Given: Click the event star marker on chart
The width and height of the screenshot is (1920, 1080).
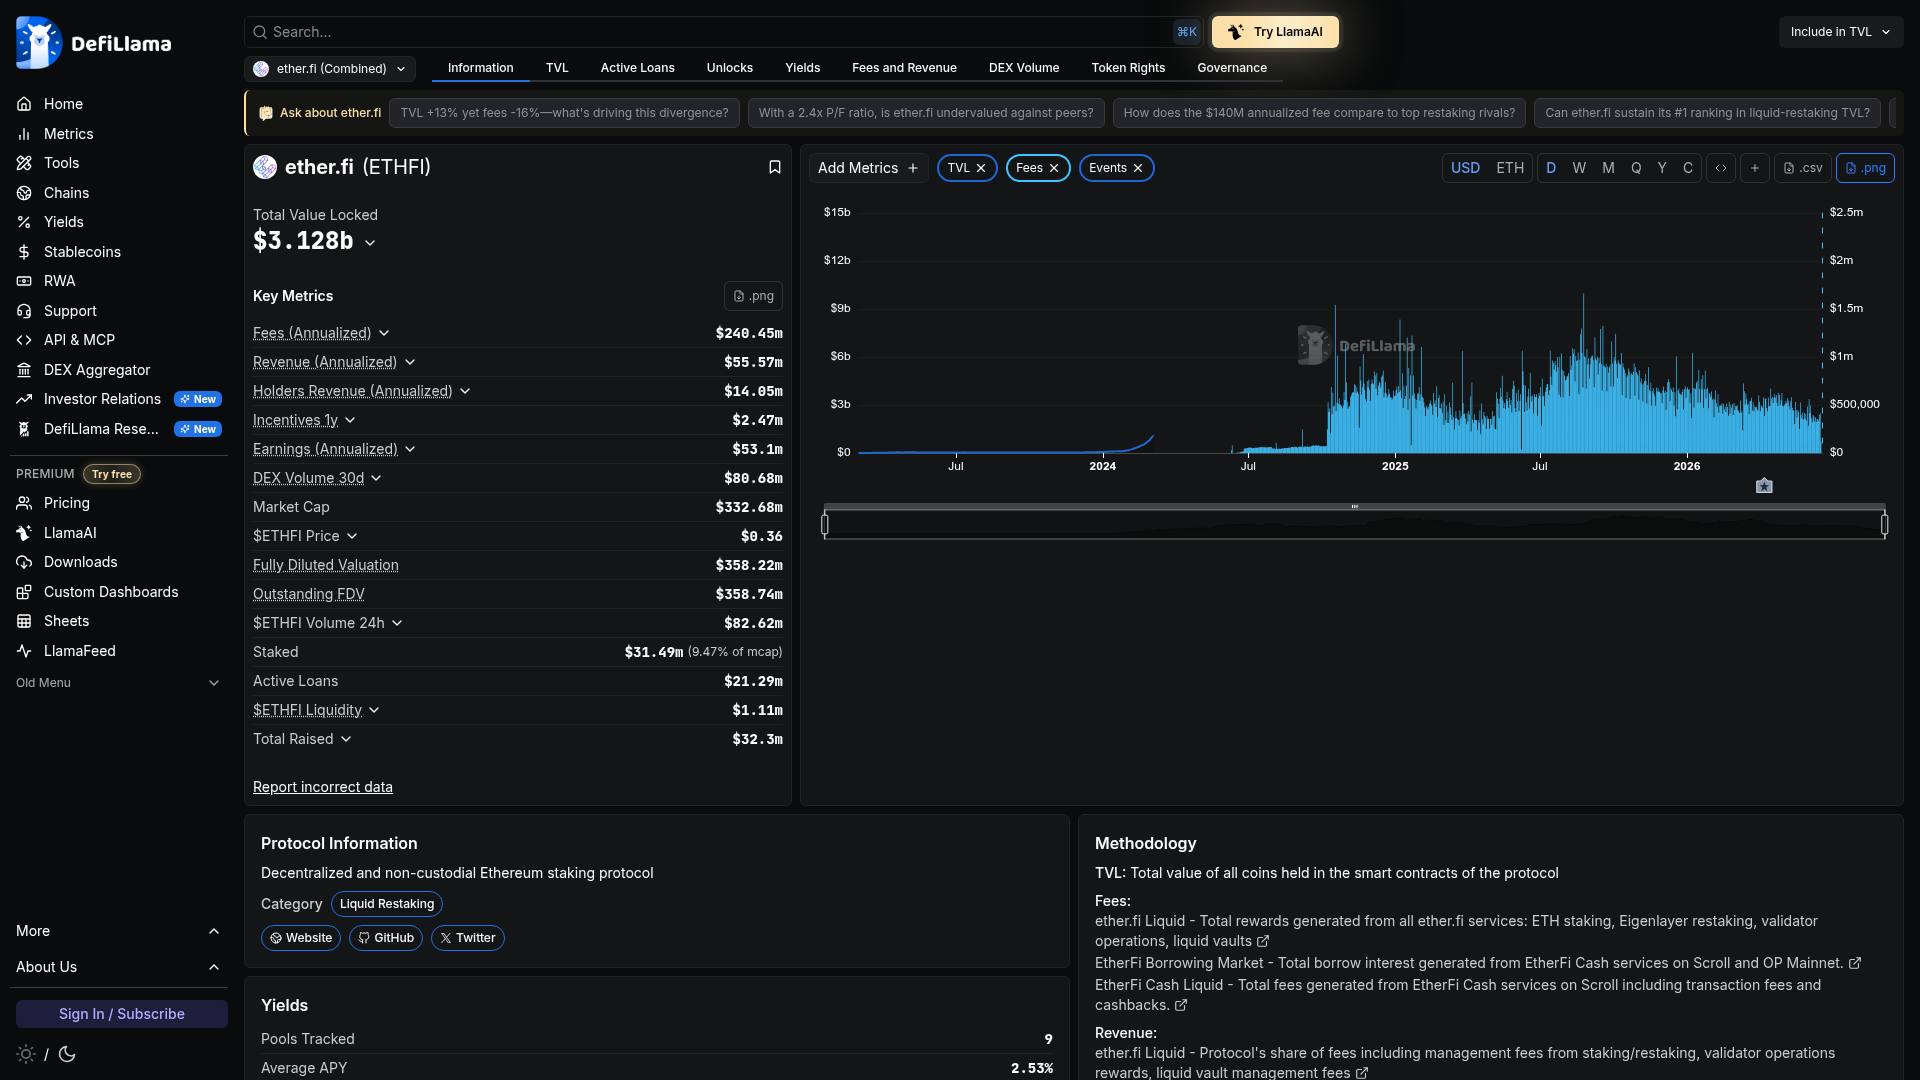Looking at the screenshot, I should click(x=1764, y=486).
